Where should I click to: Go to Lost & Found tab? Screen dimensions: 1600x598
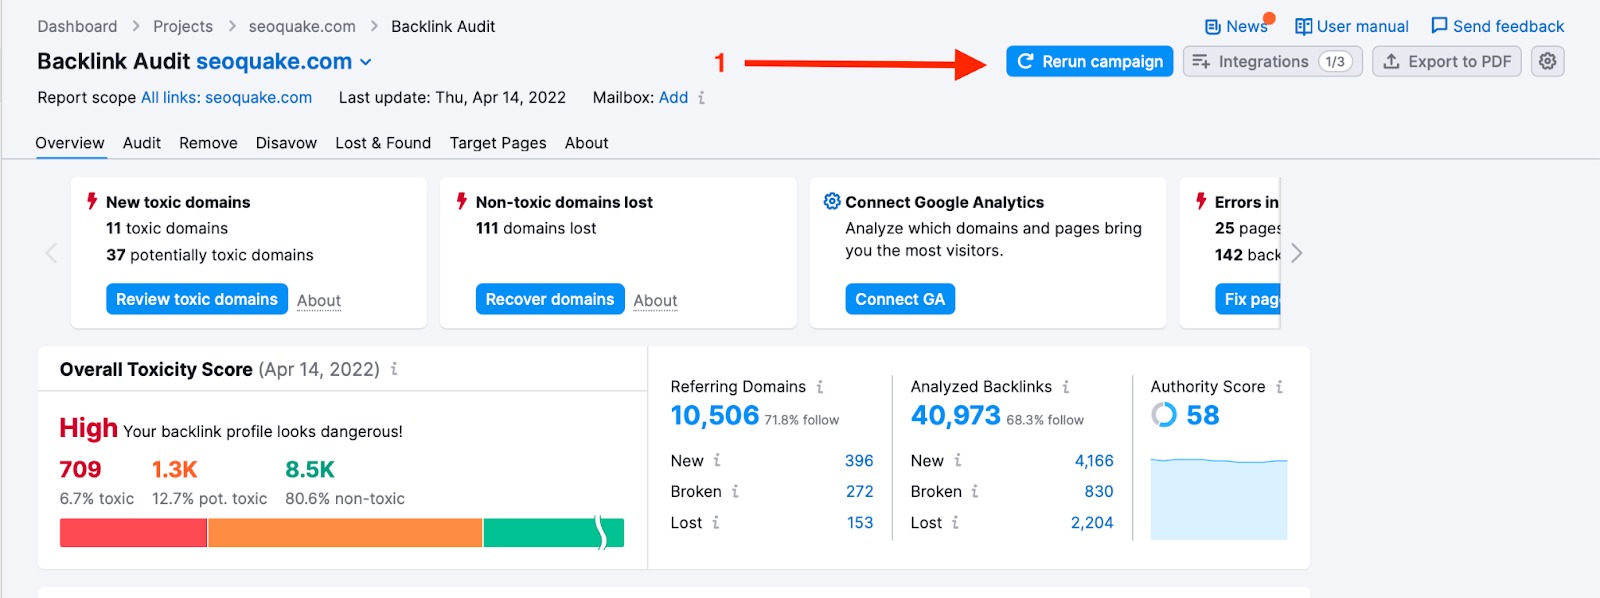(x=383, y=143)
